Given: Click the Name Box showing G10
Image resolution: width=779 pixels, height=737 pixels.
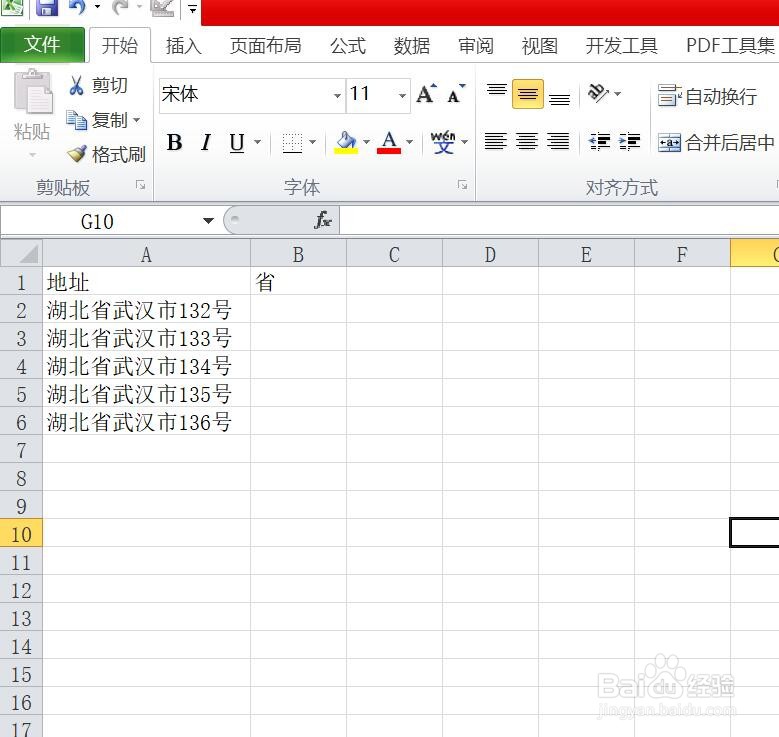Looking at the screenshot, I should [x=99, y=221].
